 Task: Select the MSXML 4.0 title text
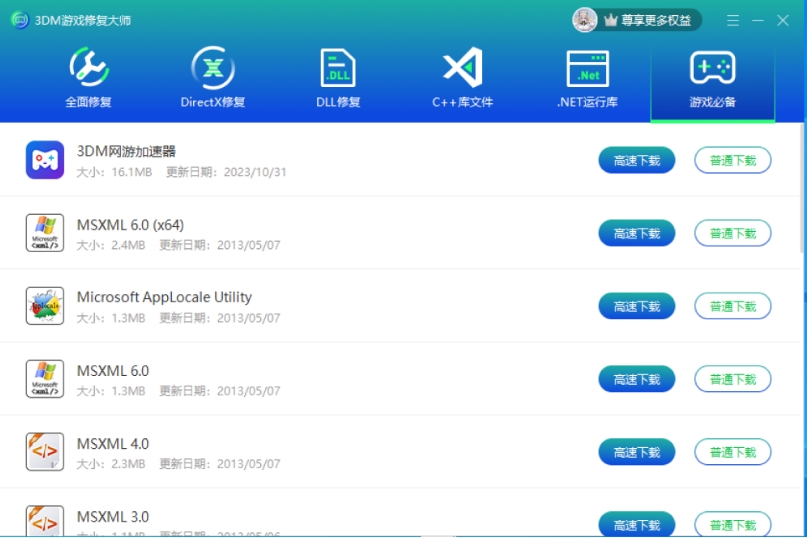coord(113,444)
